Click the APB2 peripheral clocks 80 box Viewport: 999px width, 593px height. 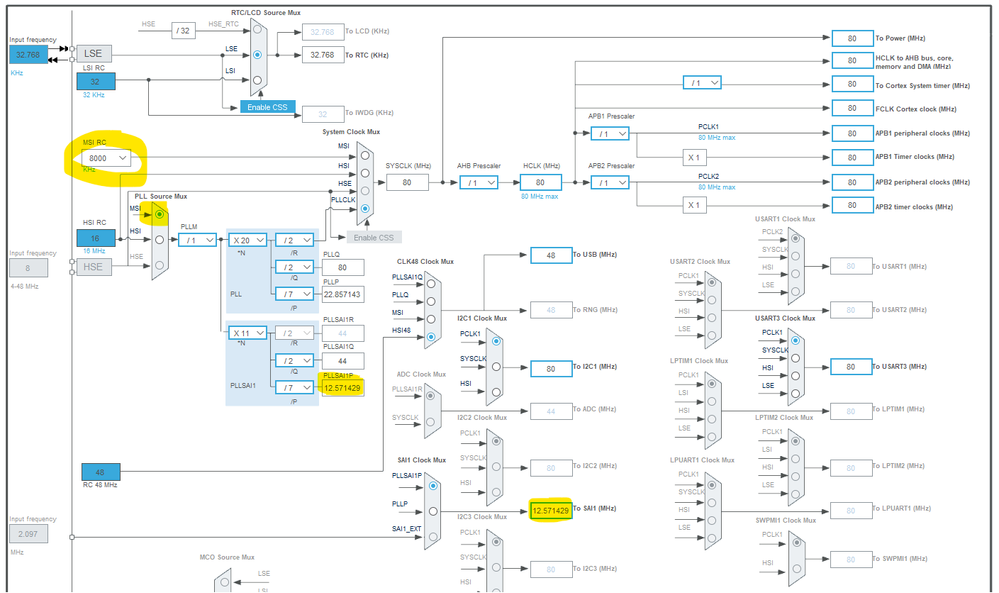[852, 182]
